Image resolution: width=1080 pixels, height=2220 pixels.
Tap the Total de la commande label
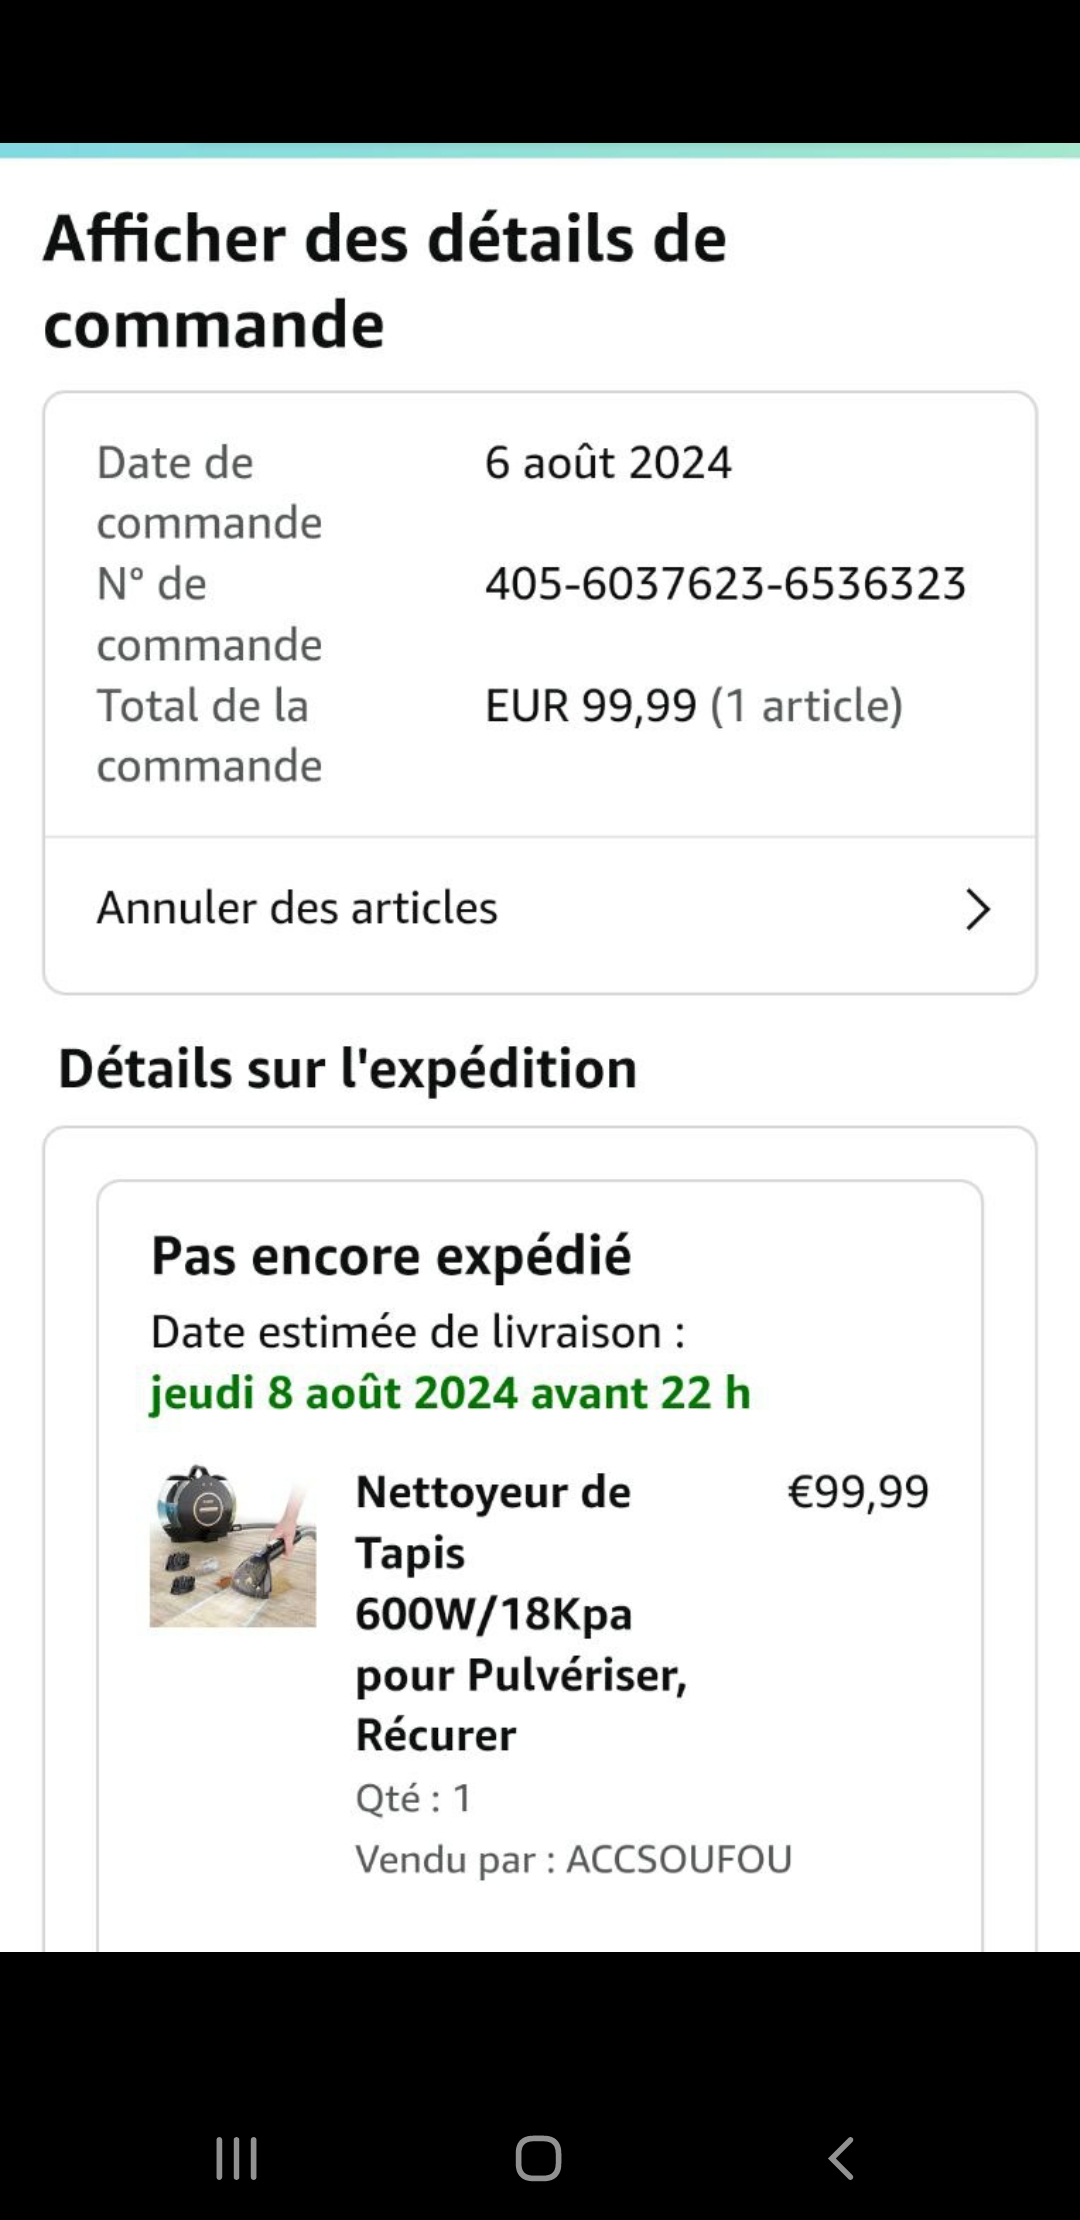coord(209,736)
